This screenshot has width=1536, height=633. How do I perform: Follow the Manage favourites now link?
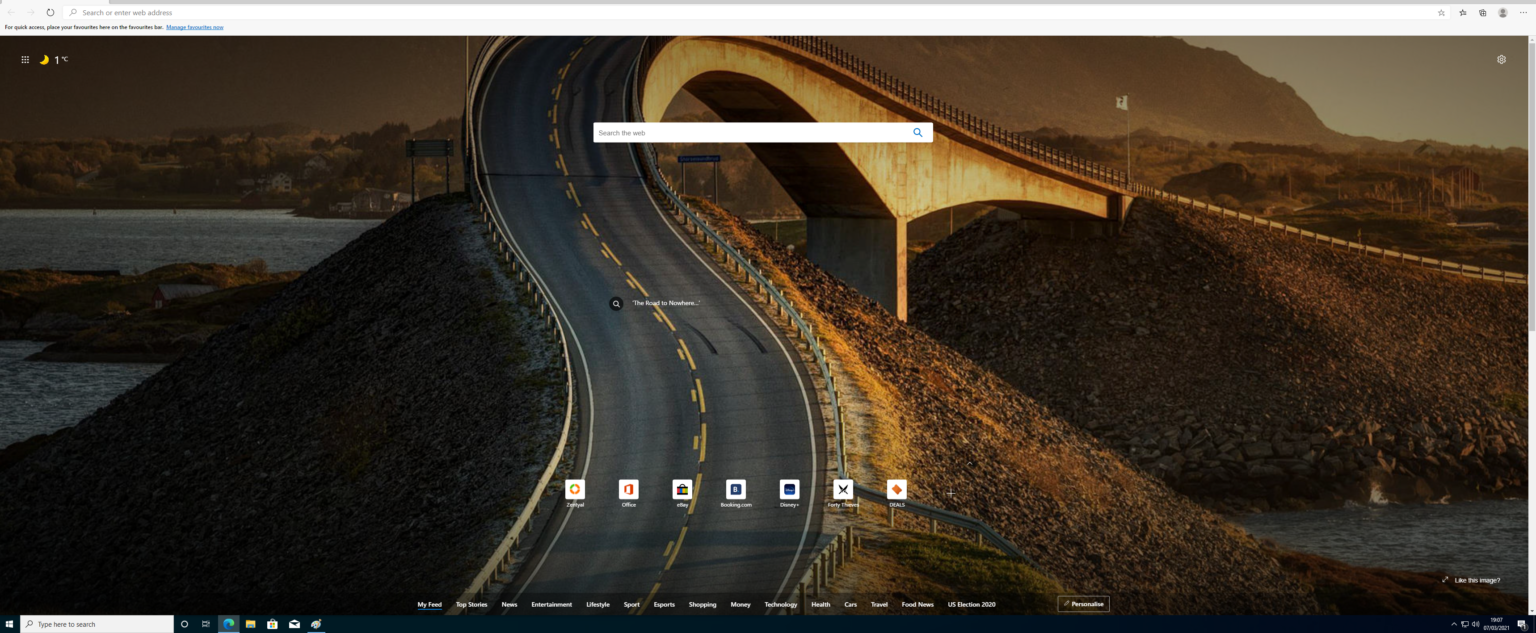click(x=194, y=26)
